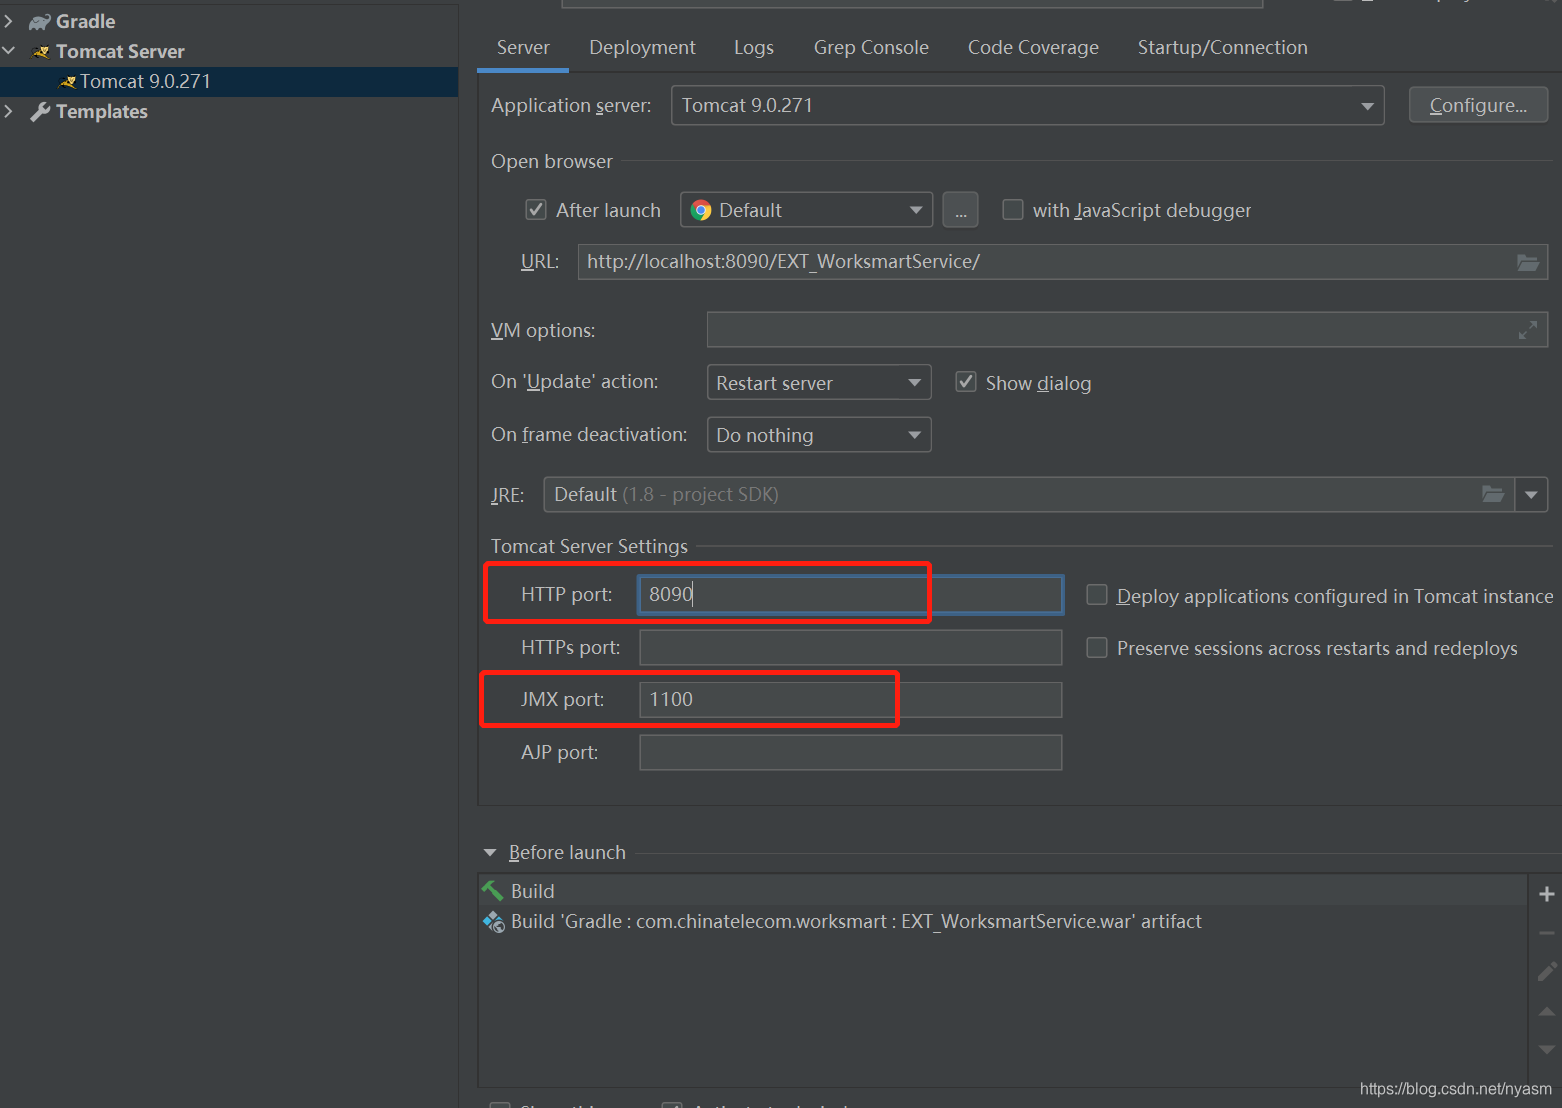Click the Configure... button

point(1478,105)
